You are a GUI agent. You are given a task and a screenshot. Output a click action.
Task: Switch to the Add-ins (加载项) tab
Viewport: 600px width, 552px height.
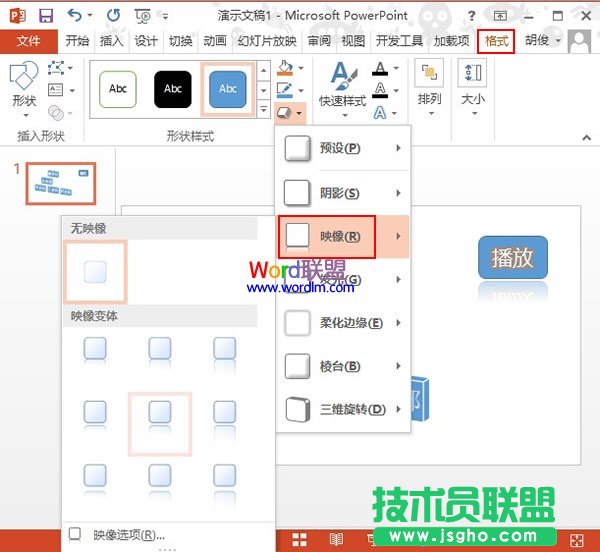pos(452,41)
